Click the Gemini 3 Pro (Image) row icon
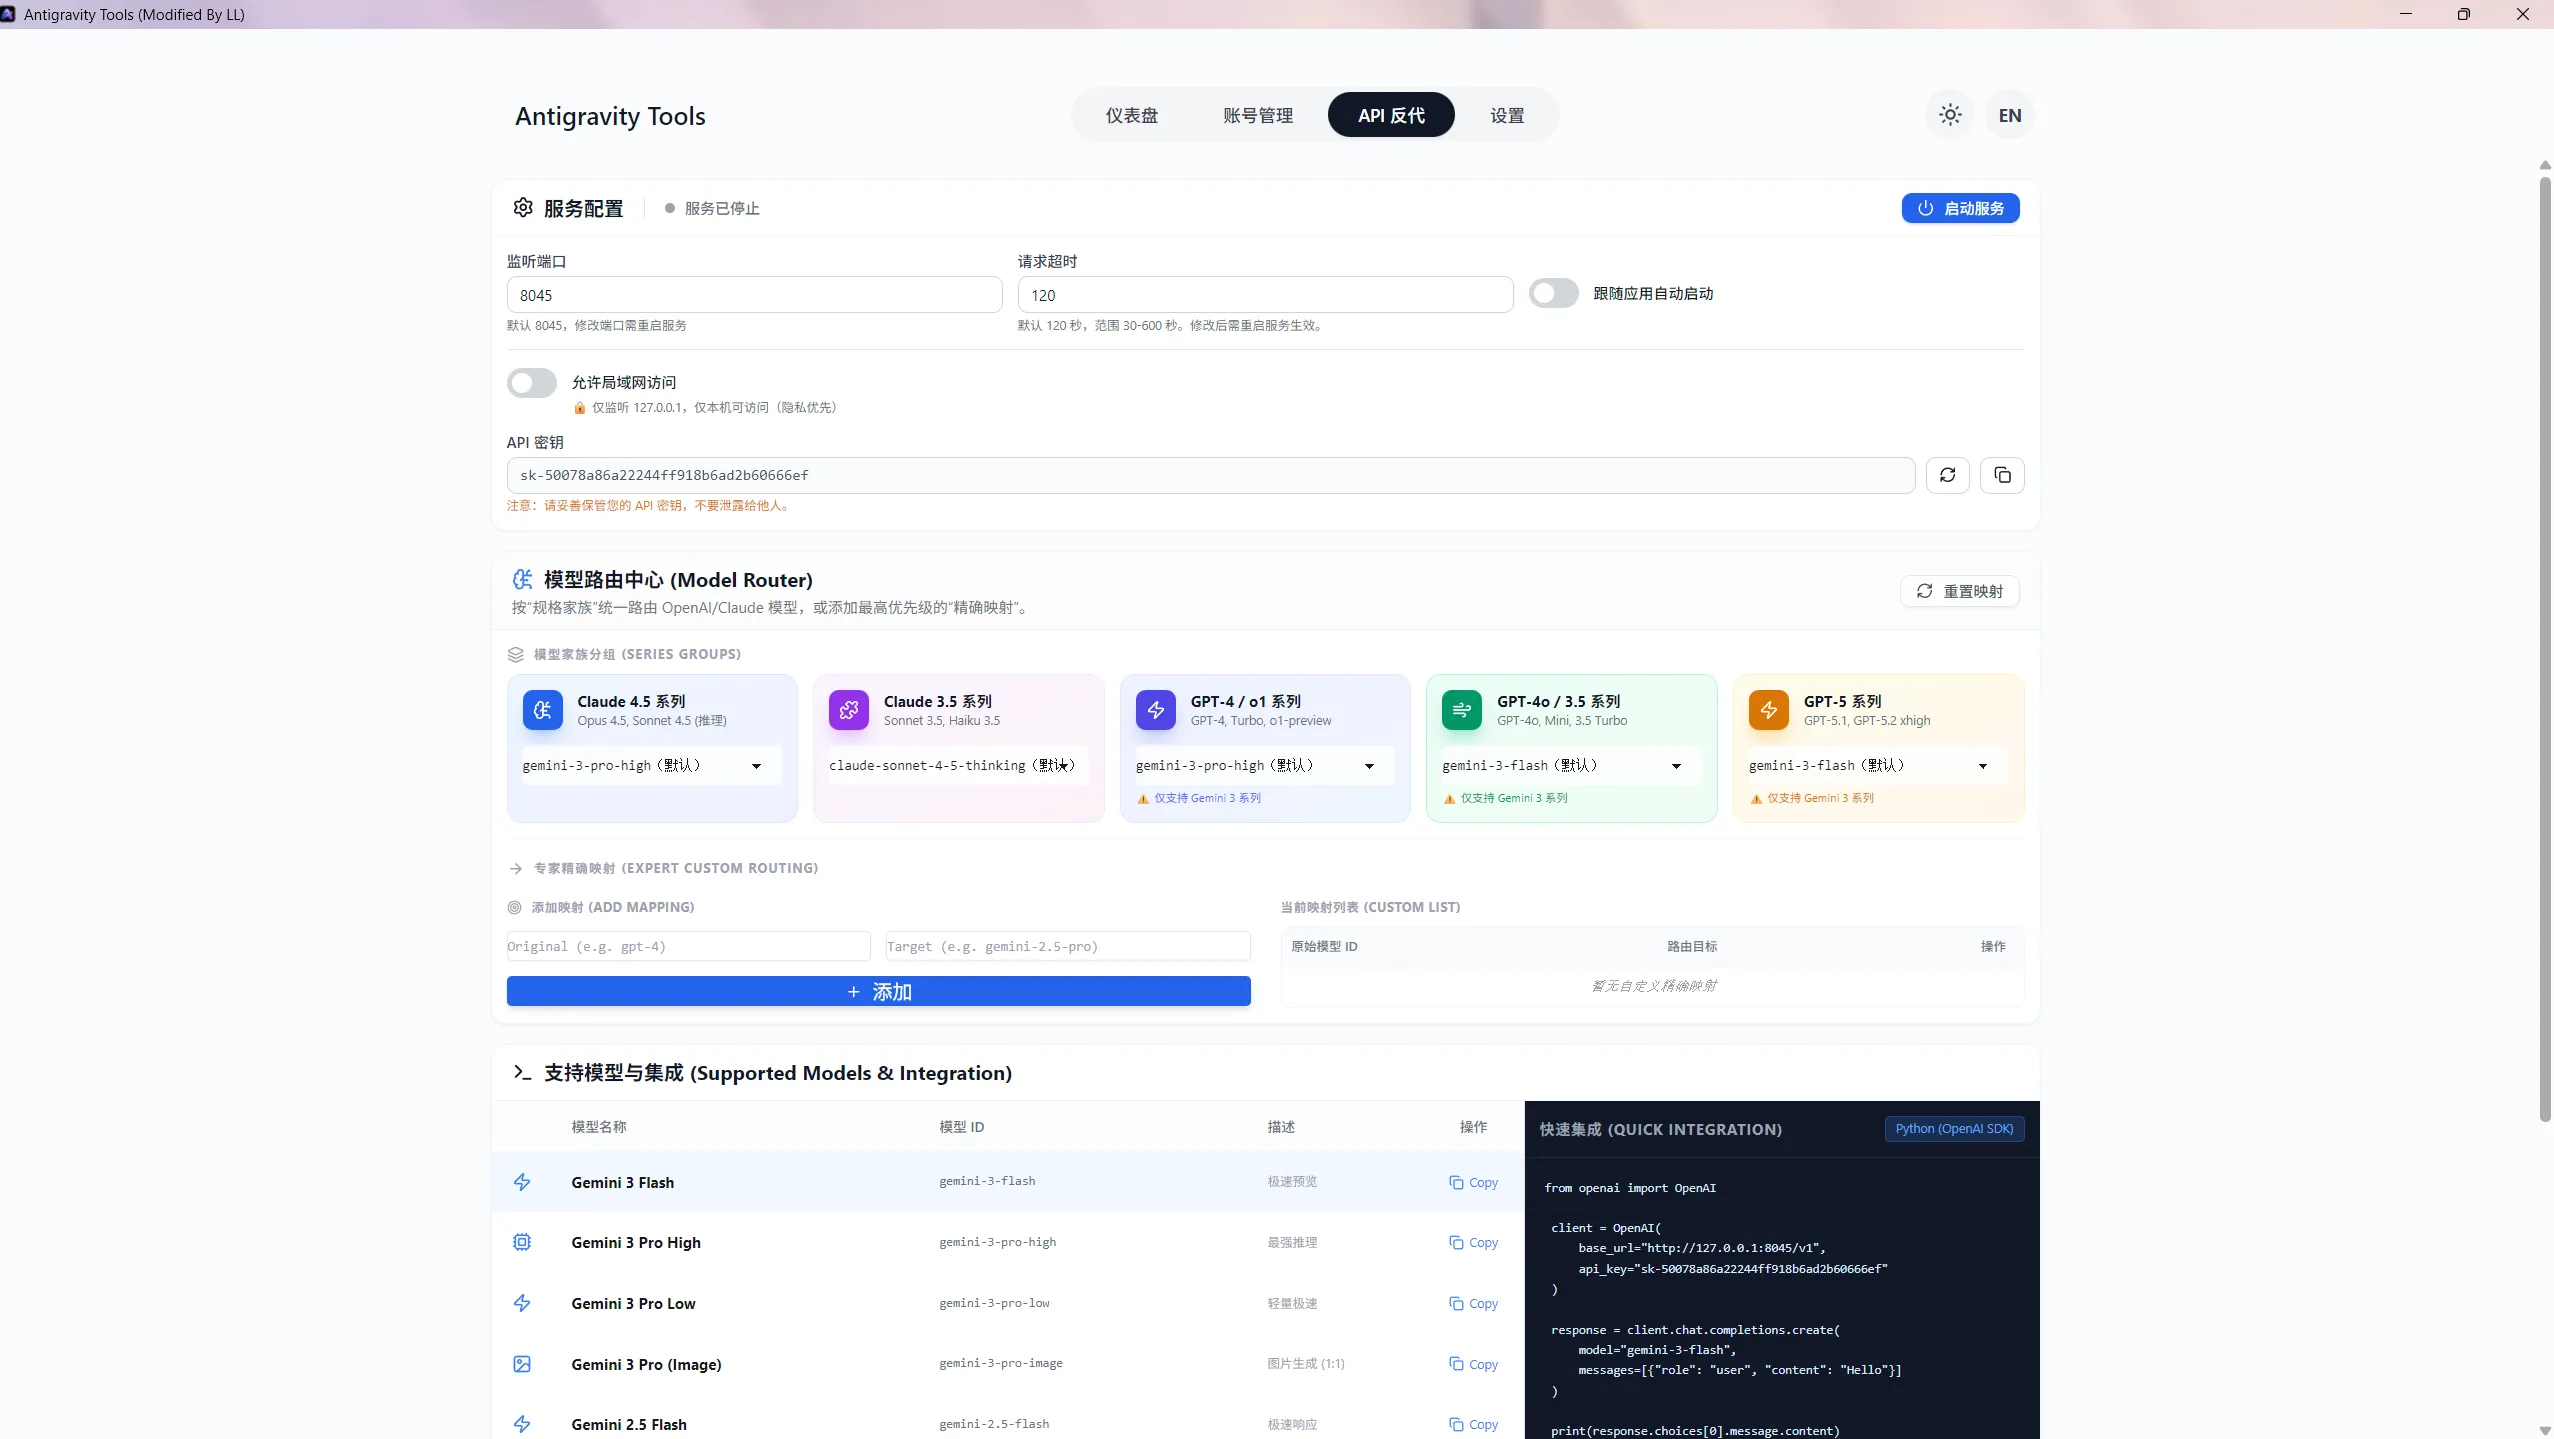The height and width of the screenshot is (1439, 2554). point(522,1364)
